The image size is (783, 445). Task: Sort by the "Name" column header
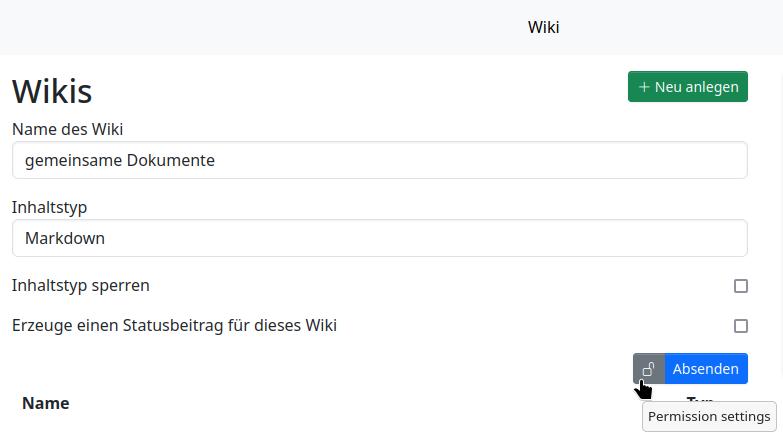point(46,403)
